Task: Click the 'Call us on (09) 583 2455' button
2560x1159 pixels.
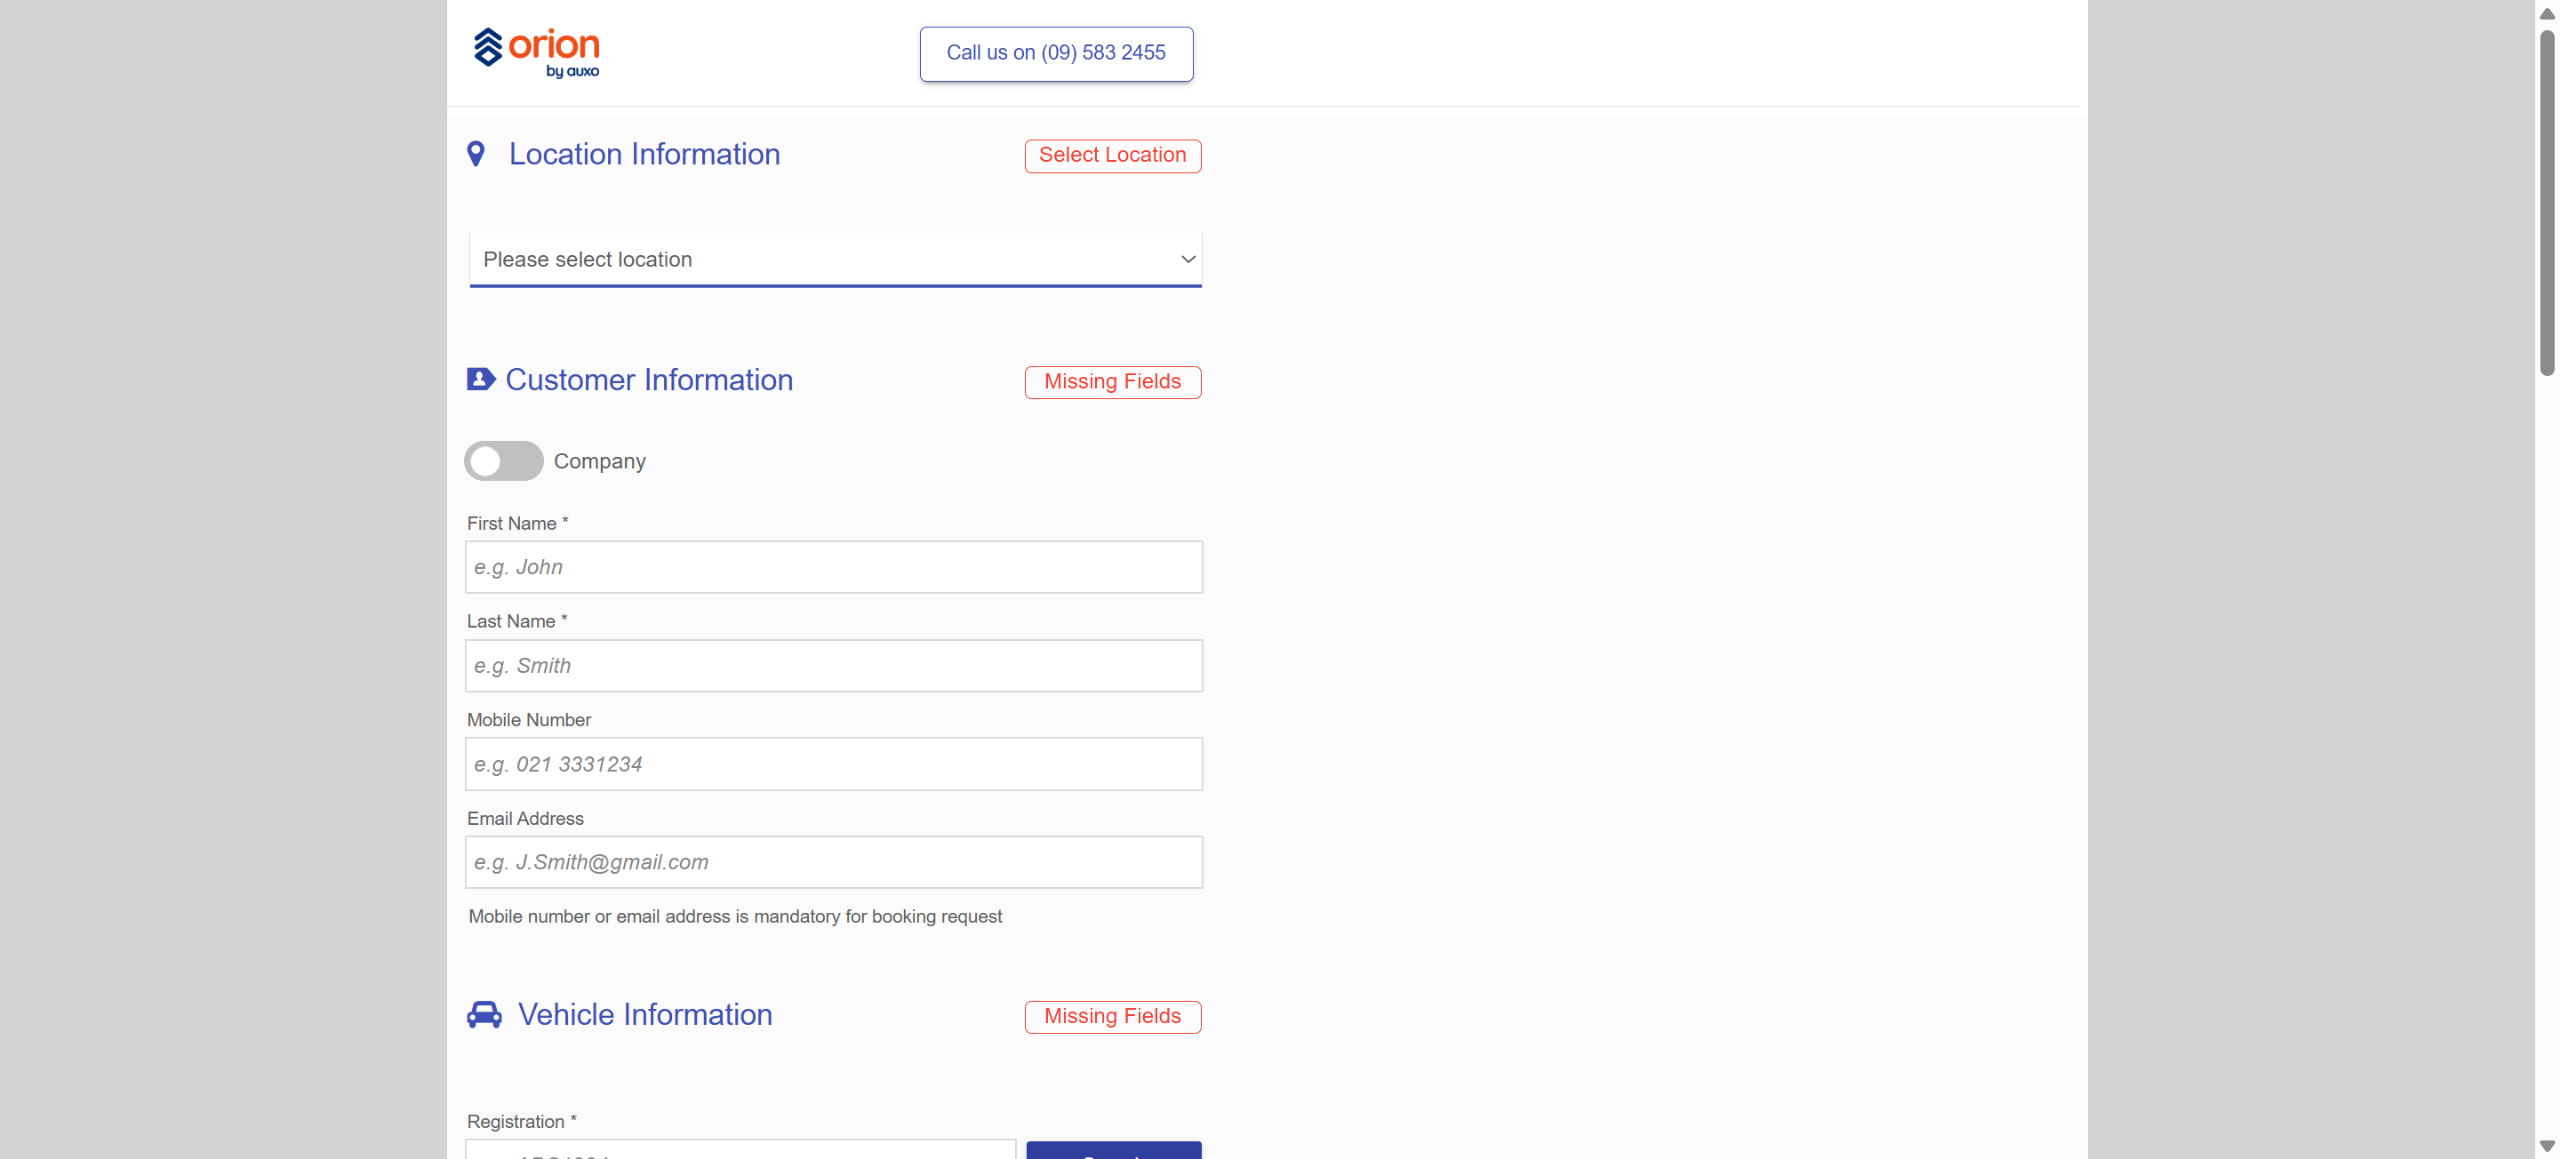Action: click(1055, 53)
